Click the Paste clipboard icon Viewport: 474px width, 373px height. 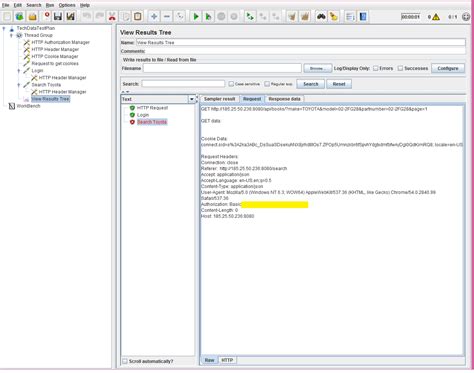click(x=138, y=16)
